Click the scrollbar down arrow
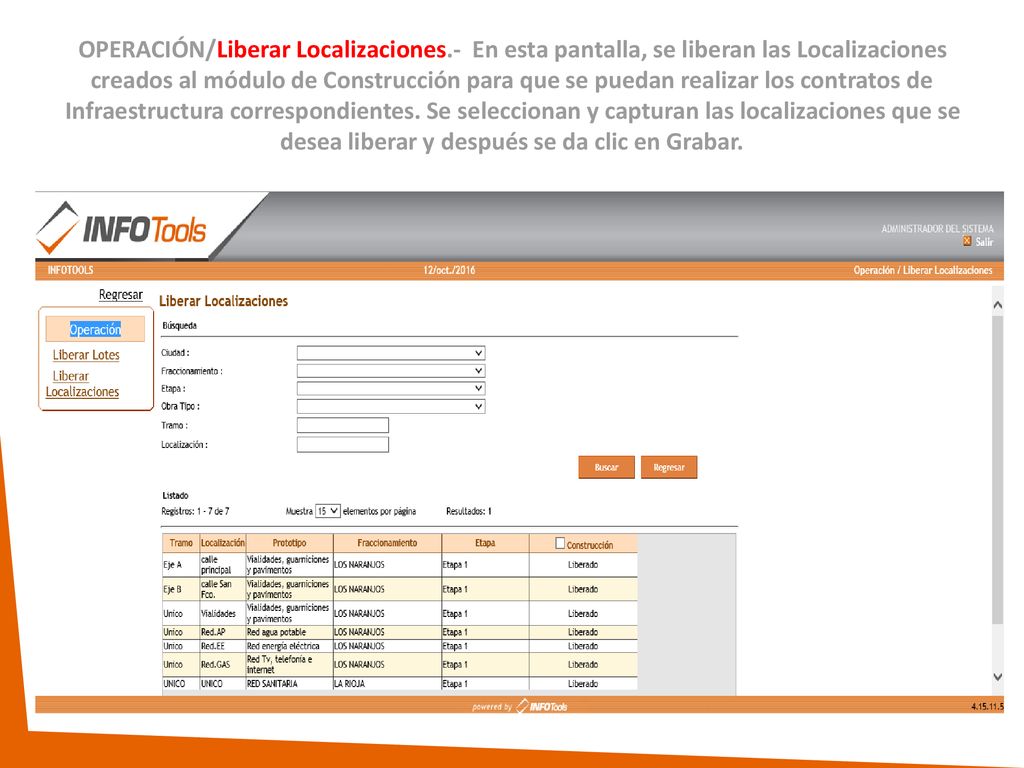1024x768 pixels. click(997, 677)
